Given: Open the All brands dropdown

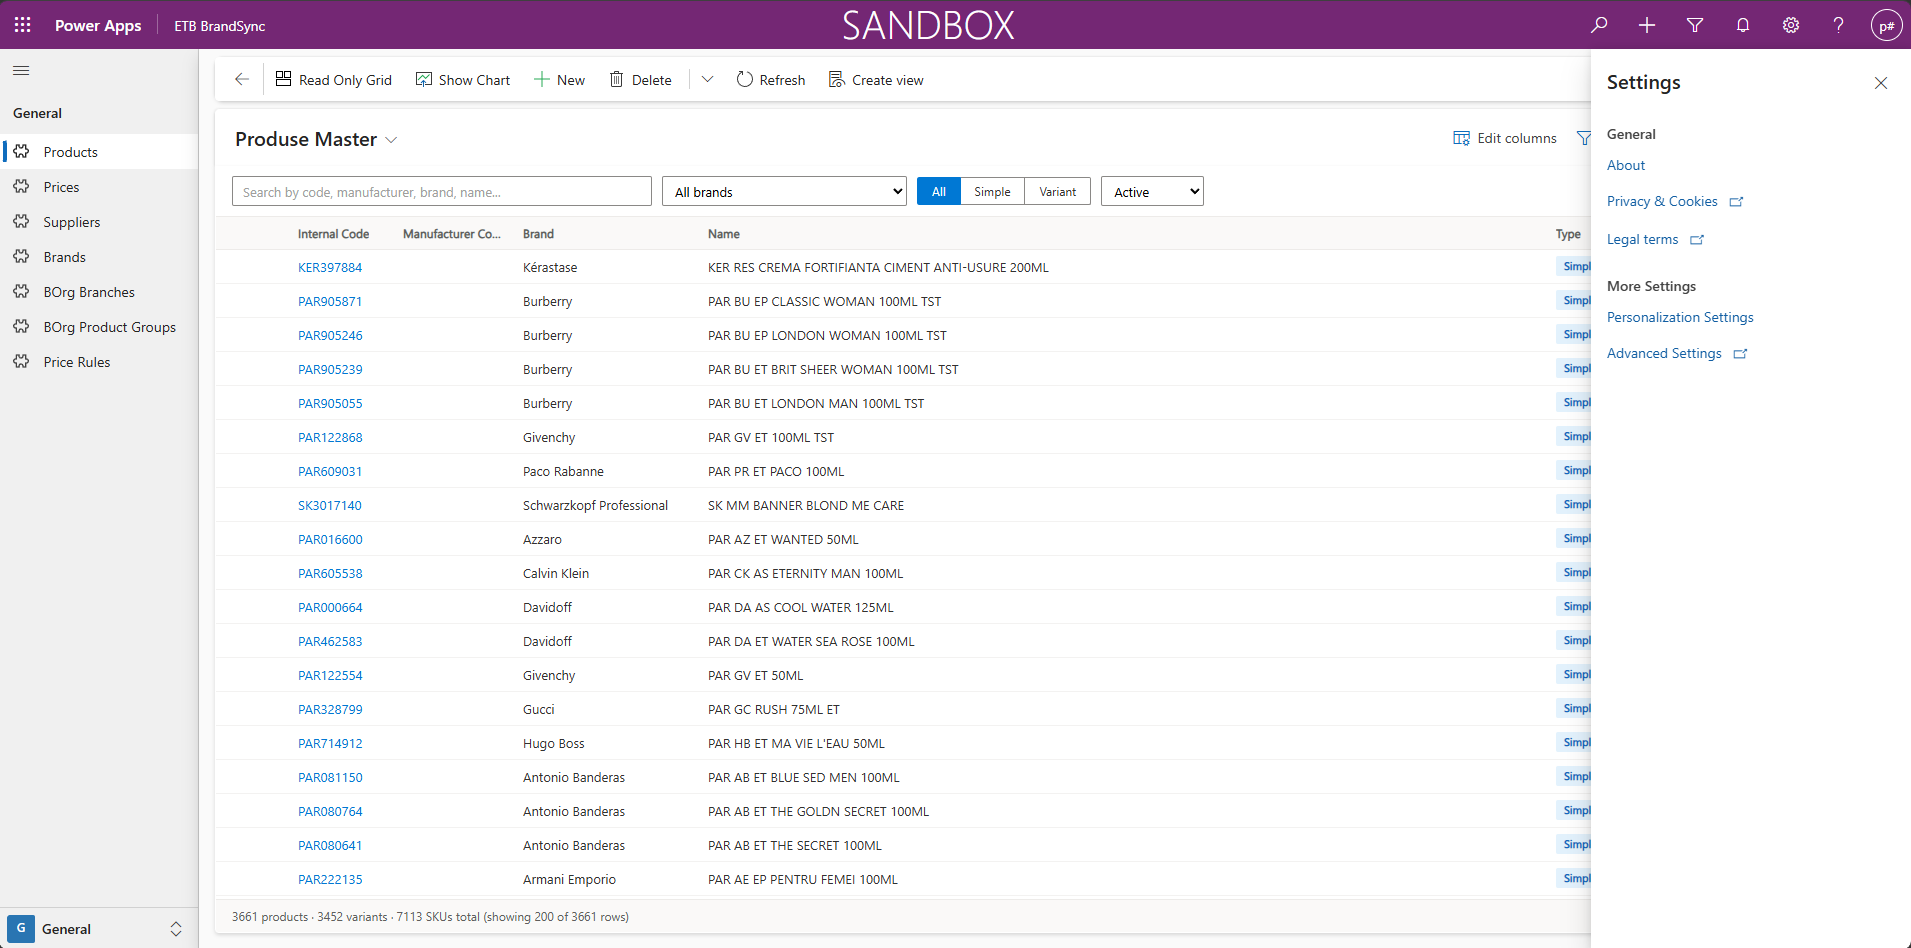Looking at the screenshot, I should click(x=784, y=192).
